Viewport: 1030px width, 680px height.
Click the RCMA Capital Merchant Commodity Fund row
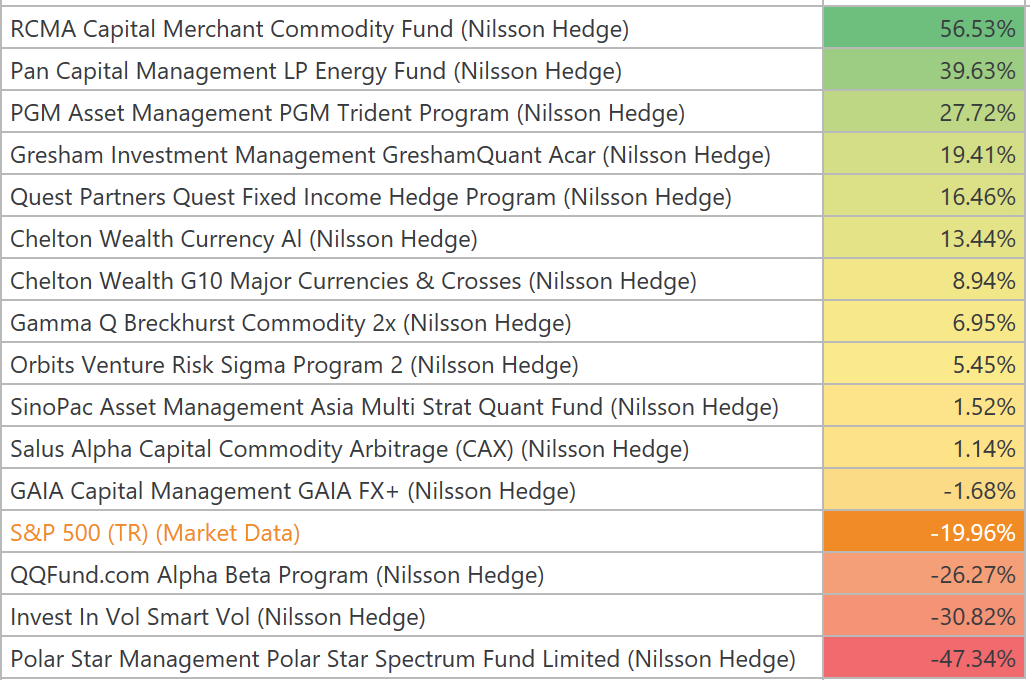320,29
